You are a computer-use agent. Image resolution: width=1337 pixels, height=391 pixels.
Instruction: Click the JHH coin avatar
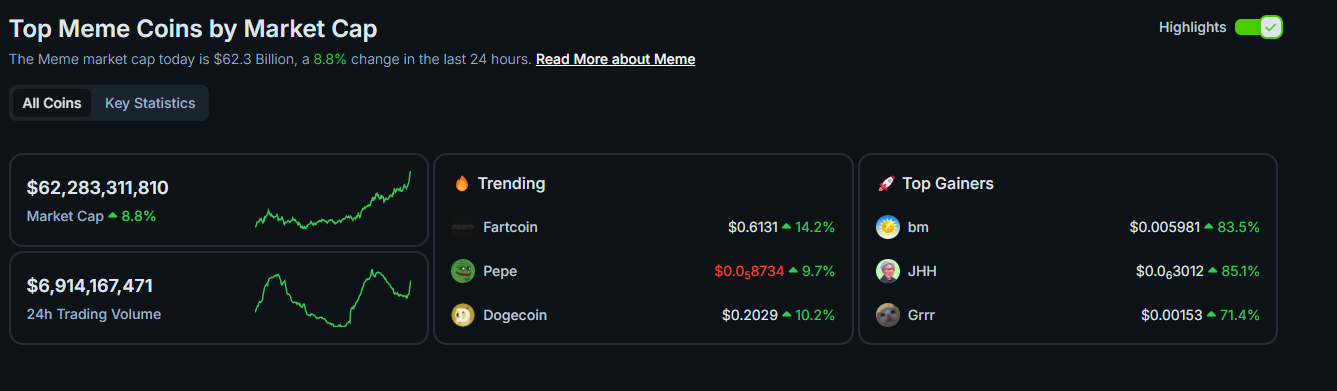click(x=888, y=271)
